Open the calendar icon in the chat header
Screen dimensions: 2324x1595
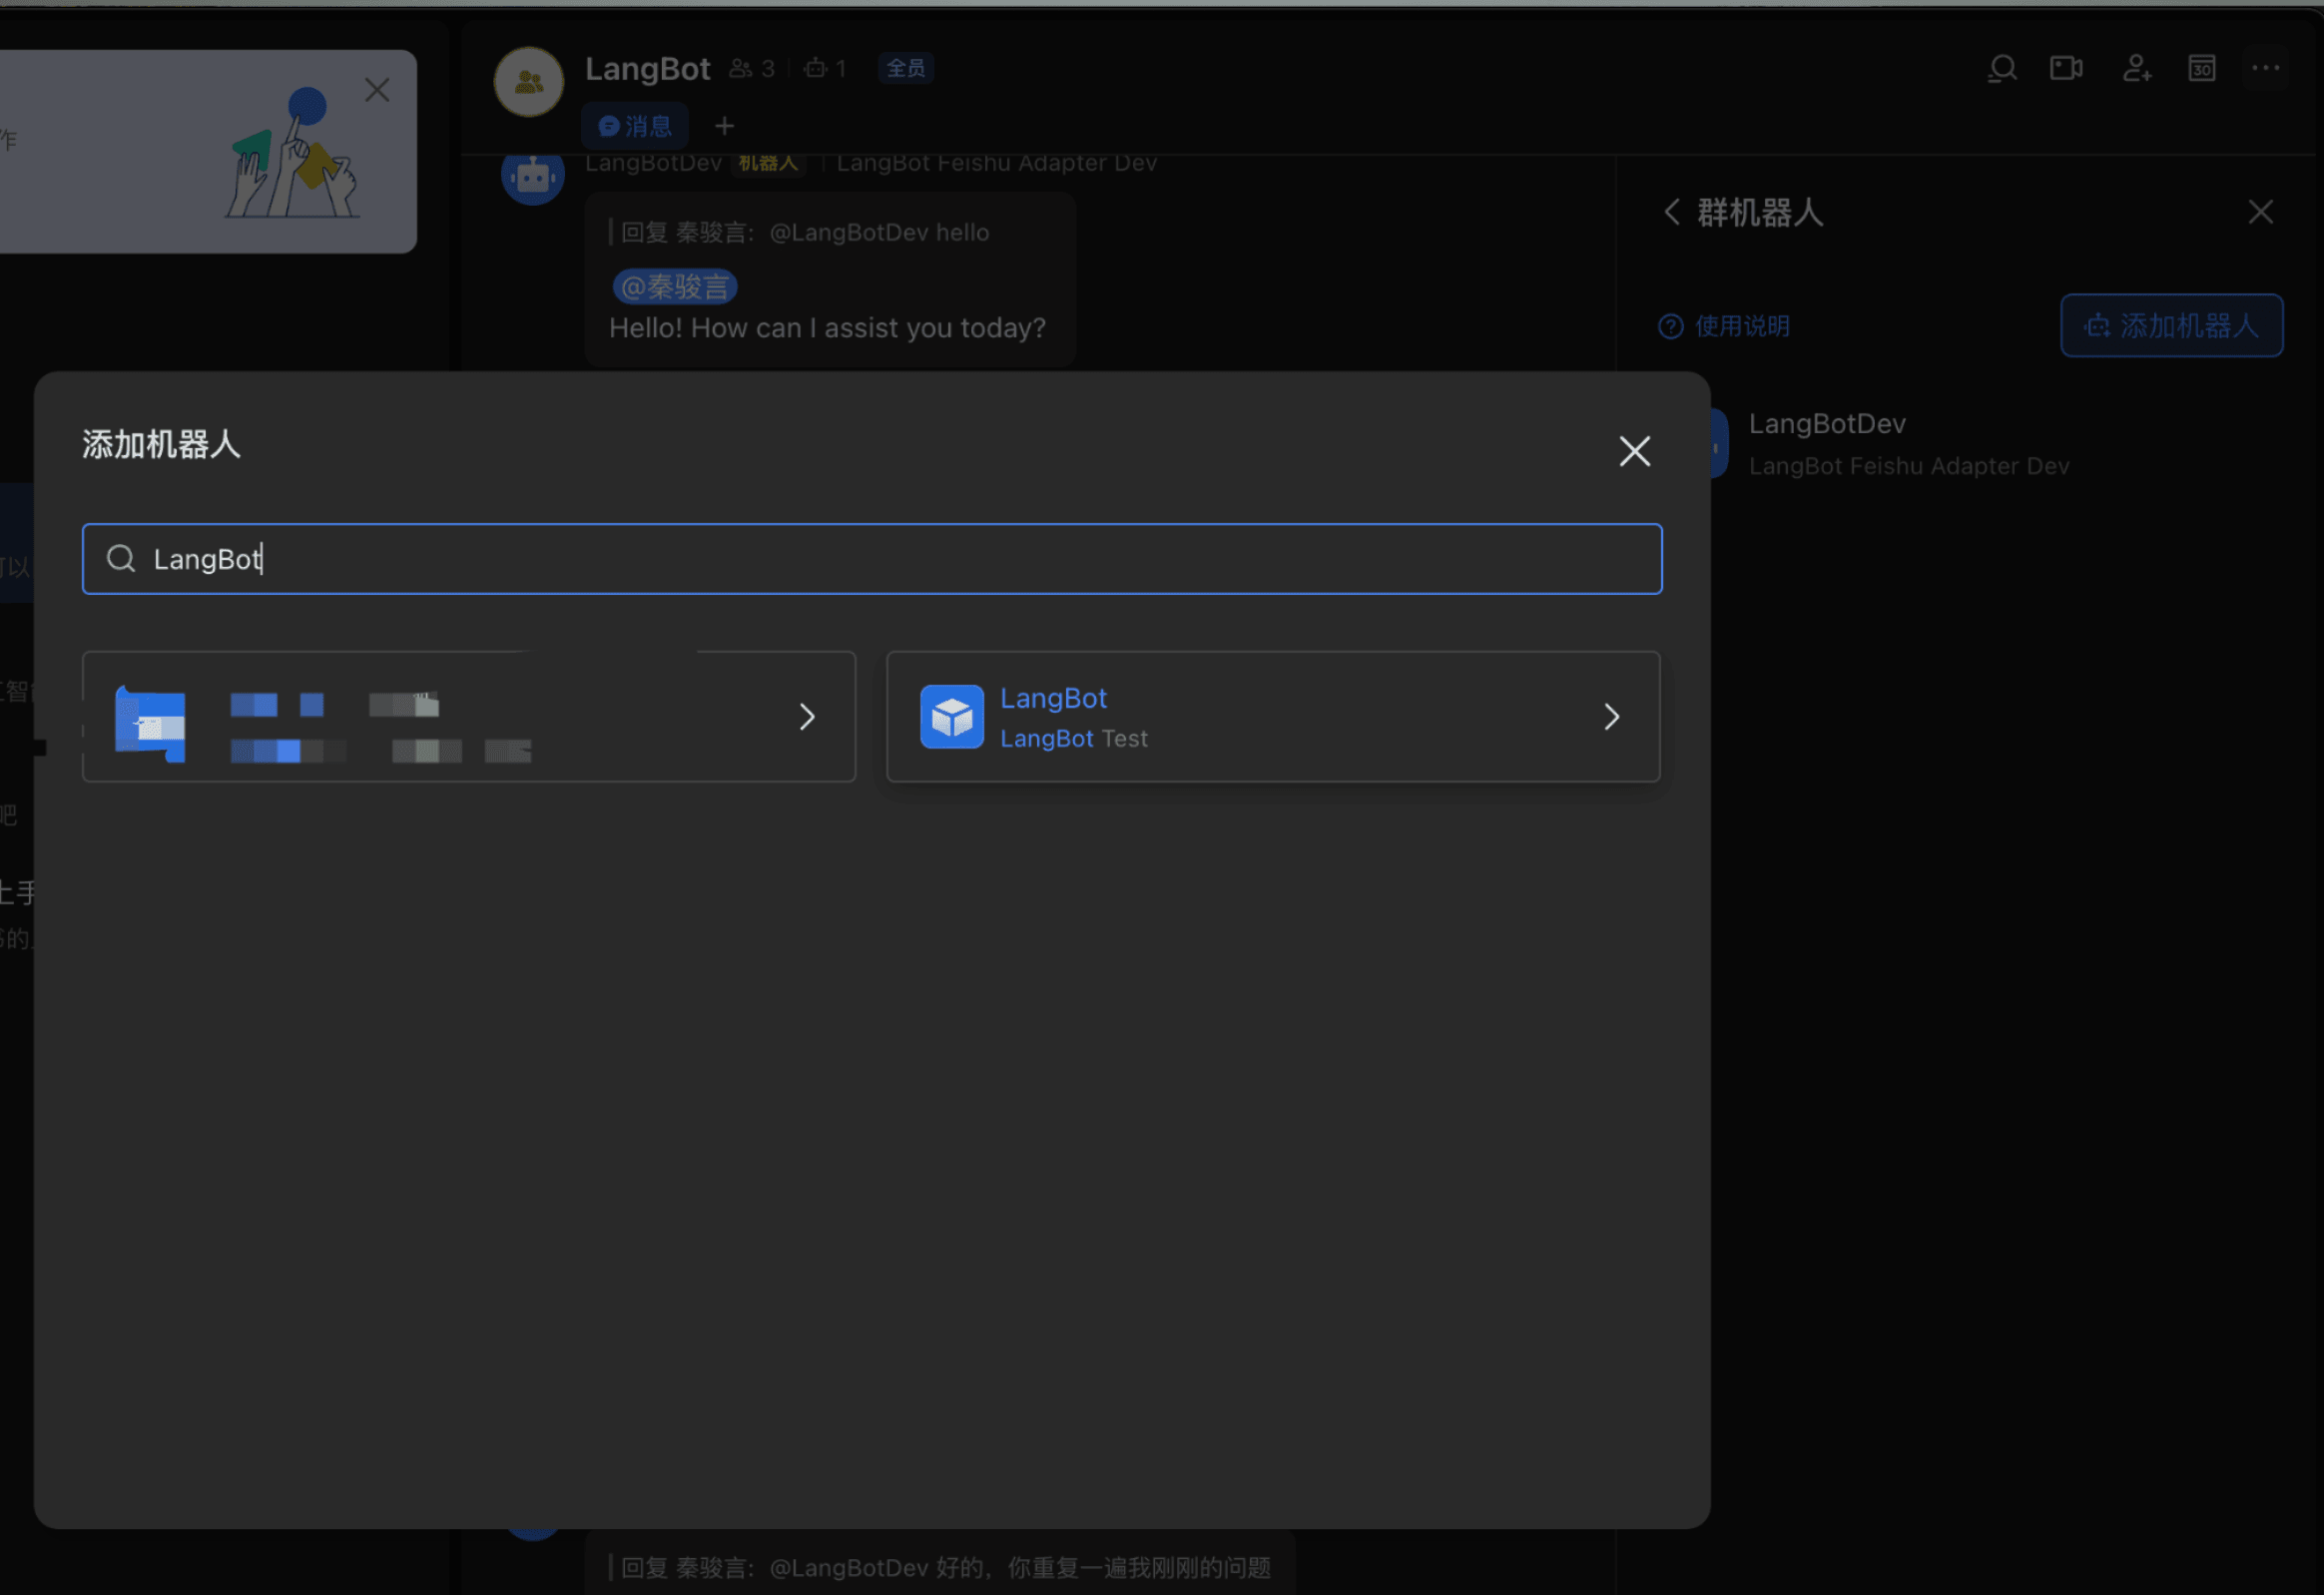2200,67
